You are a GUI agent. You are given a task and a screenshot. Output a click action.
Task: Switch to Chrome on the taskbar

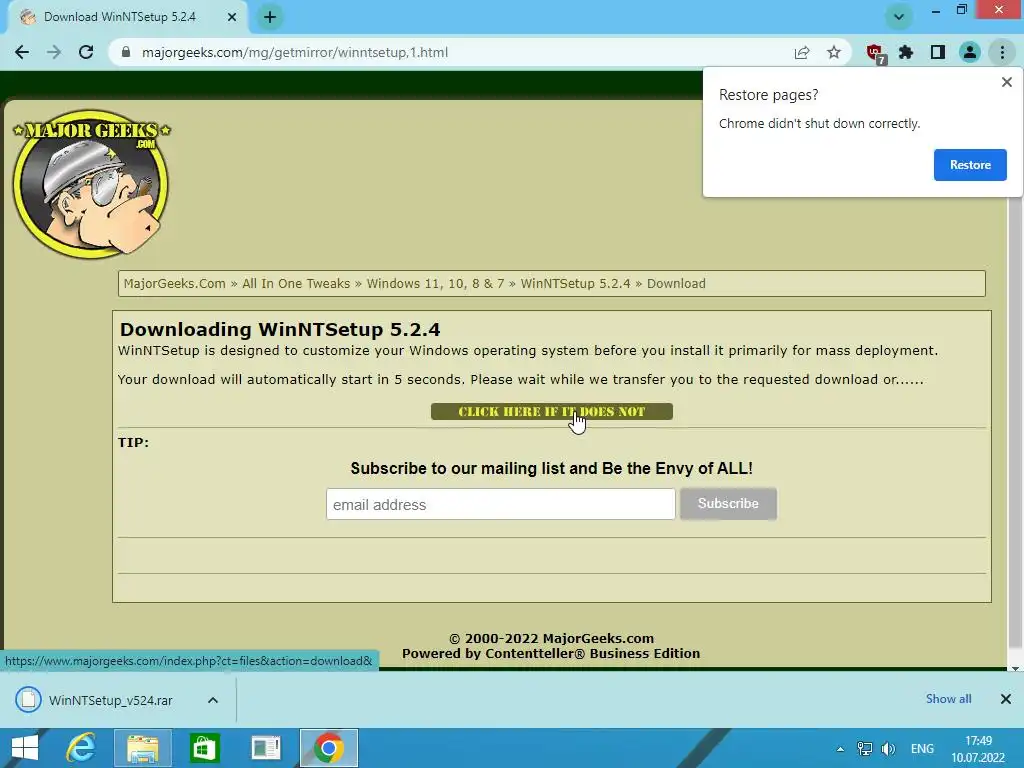328,748
